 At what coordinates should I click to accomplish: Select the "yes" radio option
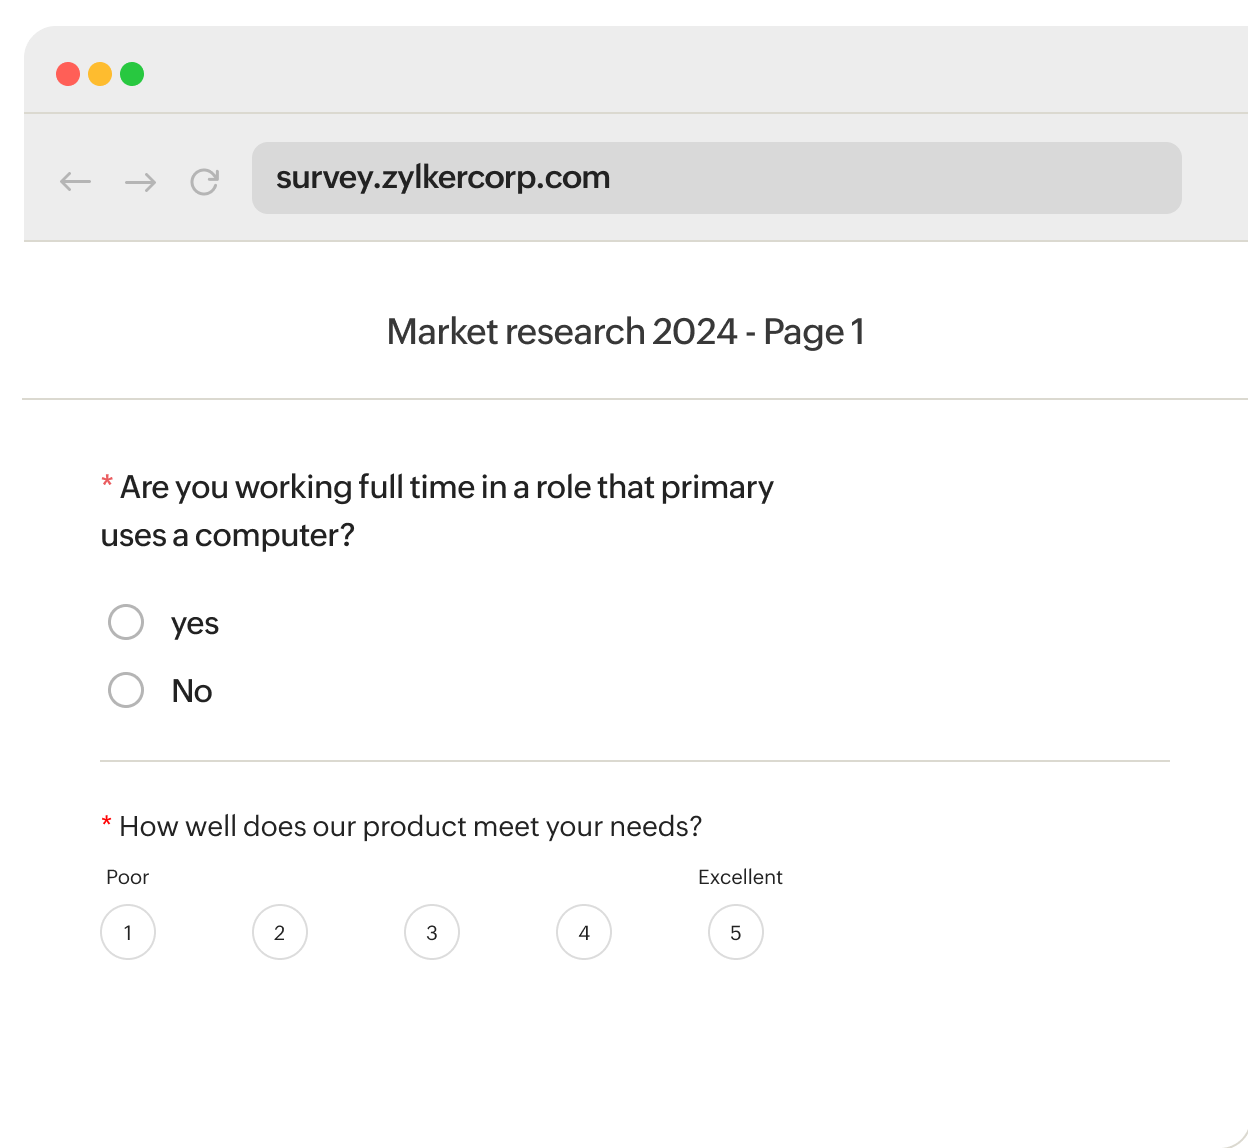point(126,622)
